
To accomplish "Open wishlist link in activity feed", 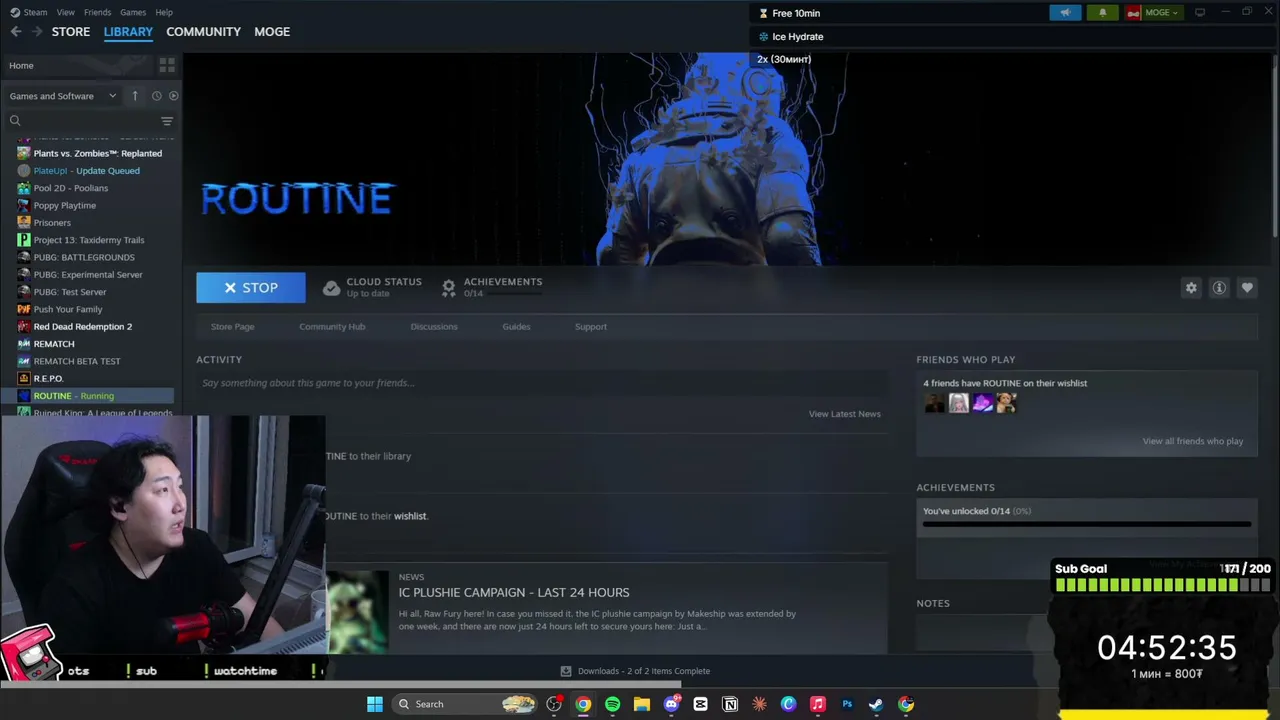I will point(410,516).
